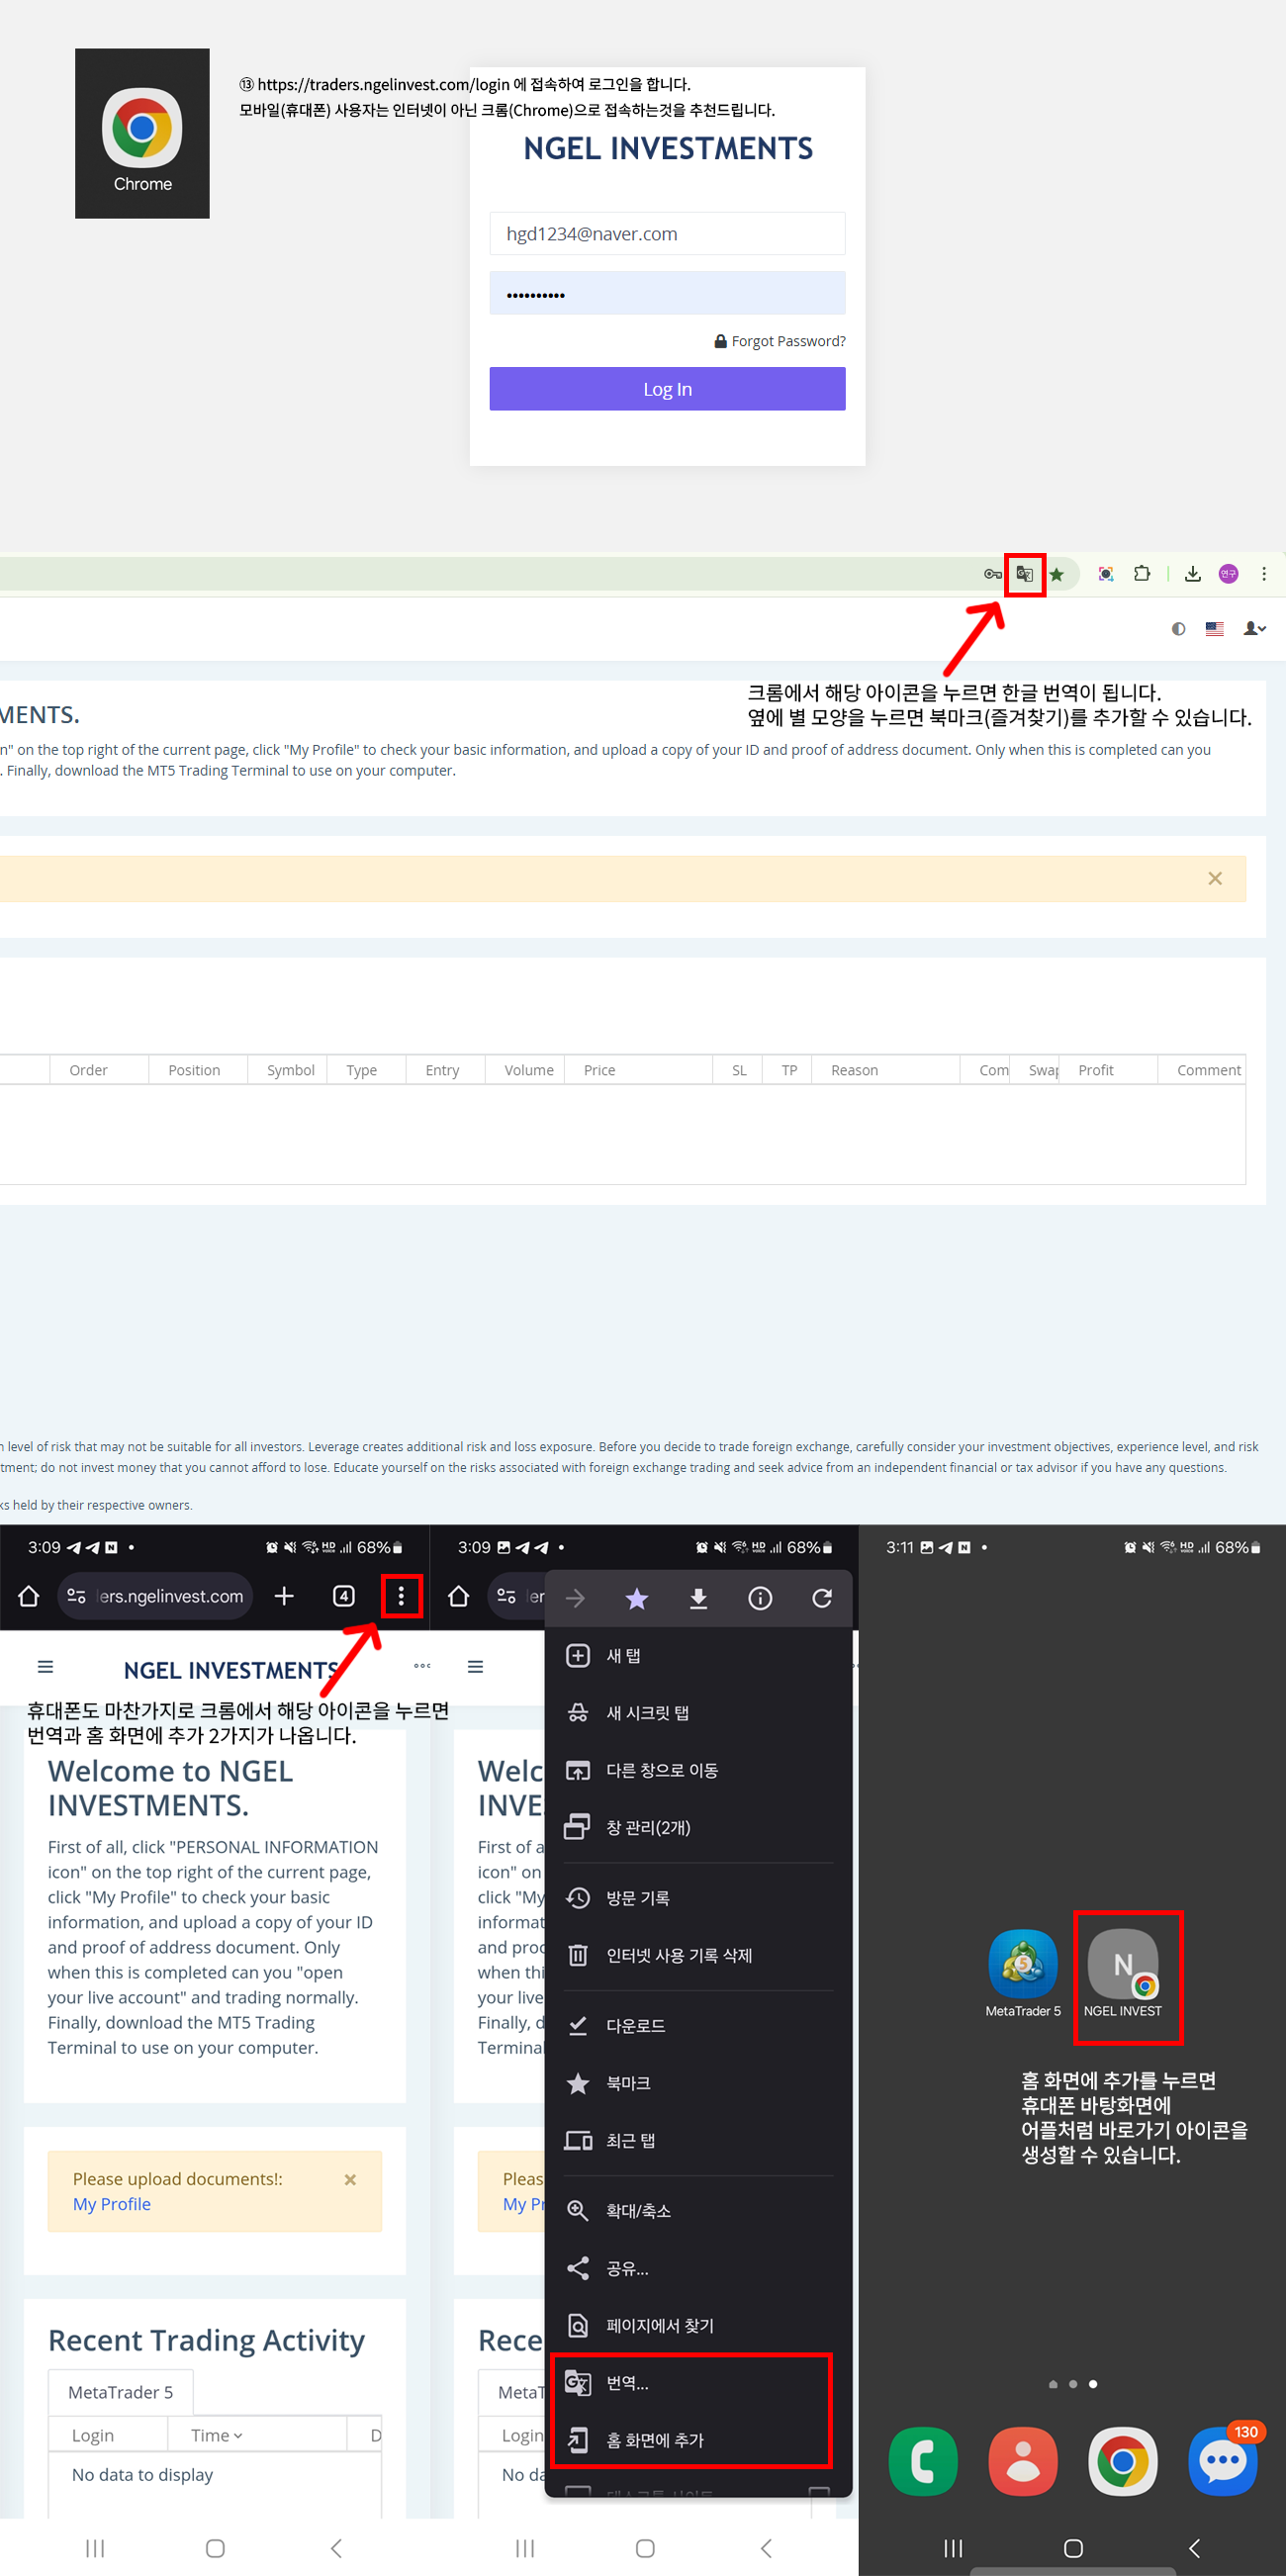Open 다운로드 menu item
This screenshot has height=2576, width=1286.
pos(698,2025)
